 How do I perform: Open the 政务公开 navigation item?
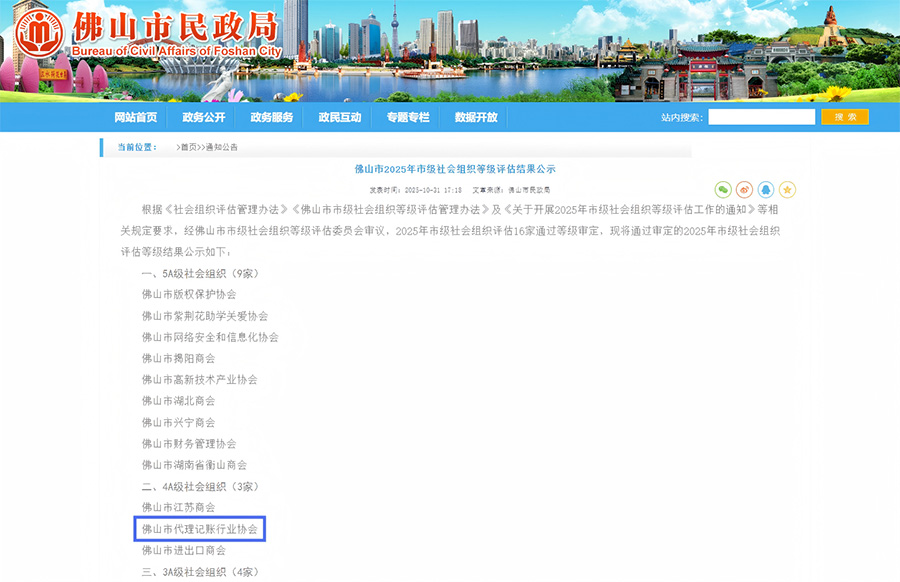tap(203, 117)
